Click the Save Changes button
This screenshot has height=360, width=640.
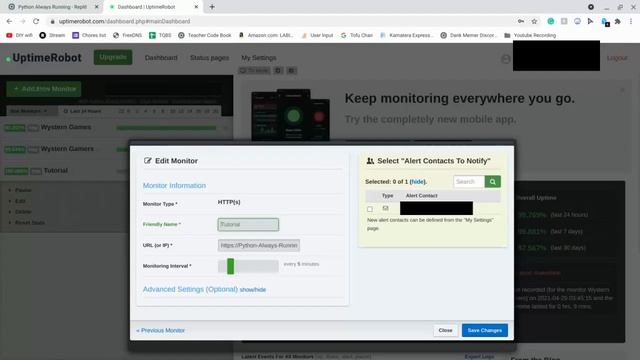click(485, 330)
